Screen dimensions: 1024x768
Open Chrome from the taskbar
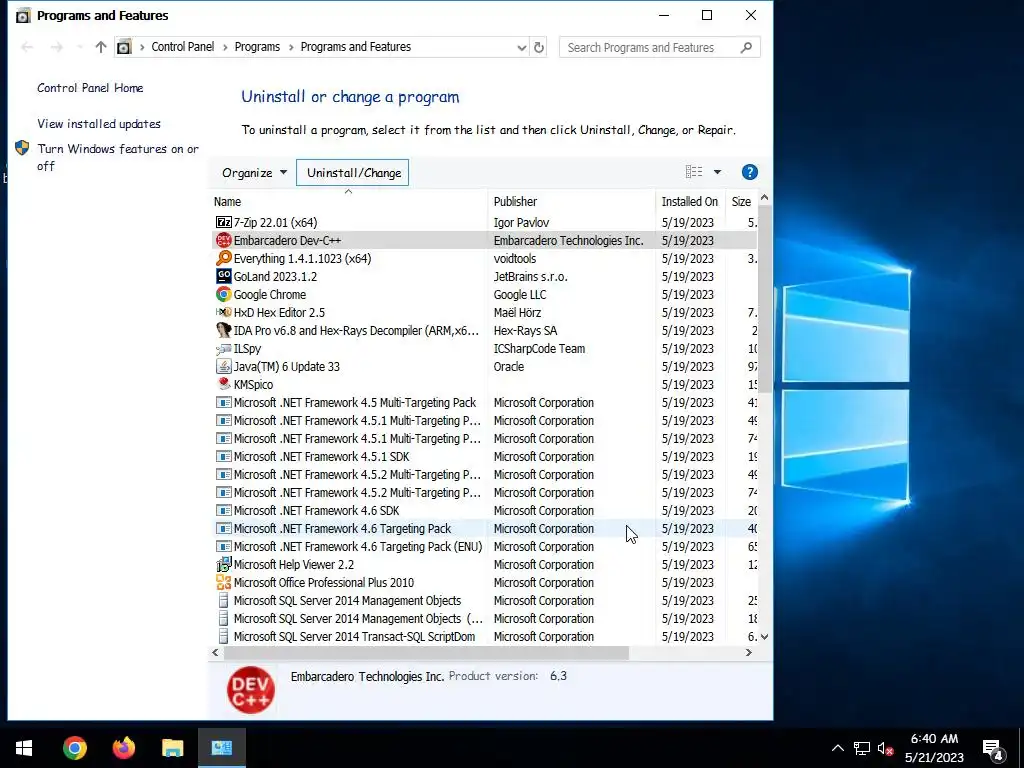tap(74, 748)
